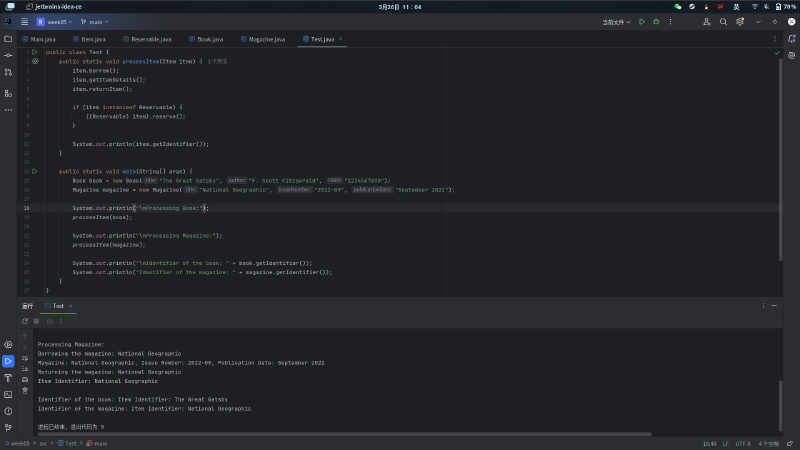The height and width of the screenshot is (450, 800).
Task: Close the Test.java editor tab
Action: tap(340, 39)
